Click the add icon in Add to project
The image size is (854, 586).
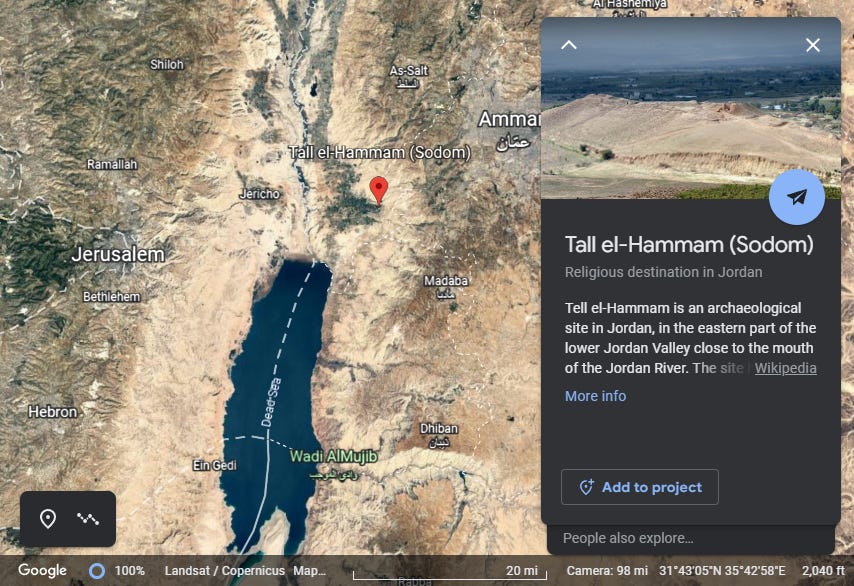point(586,487)
